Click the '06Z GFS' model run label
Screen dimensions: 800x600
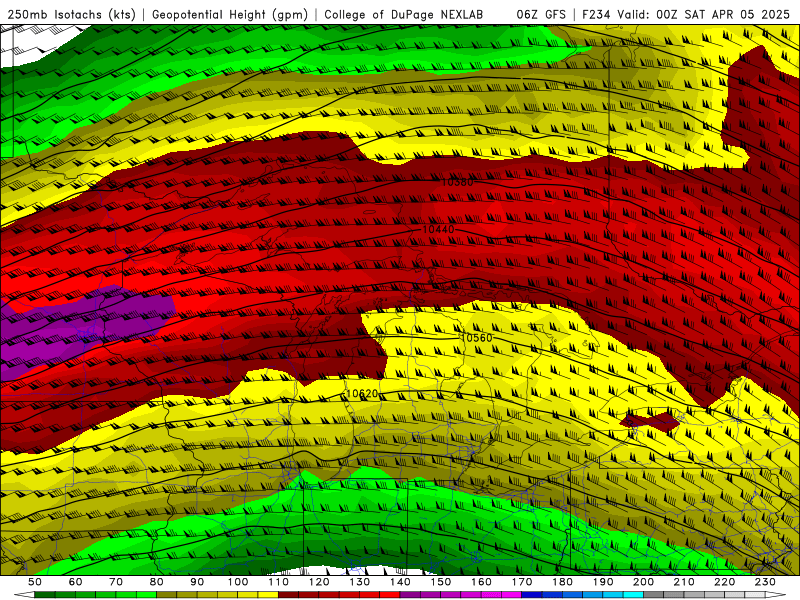[x=541, y=14]
